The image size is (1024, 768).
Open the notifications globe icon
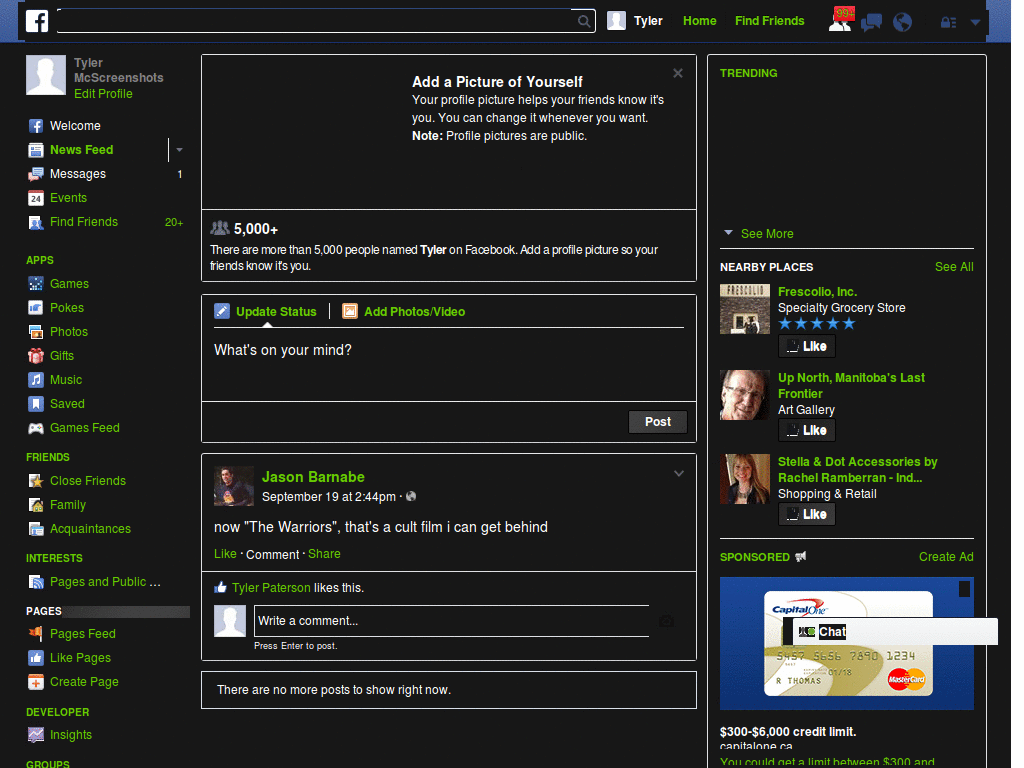coord(903,22)
